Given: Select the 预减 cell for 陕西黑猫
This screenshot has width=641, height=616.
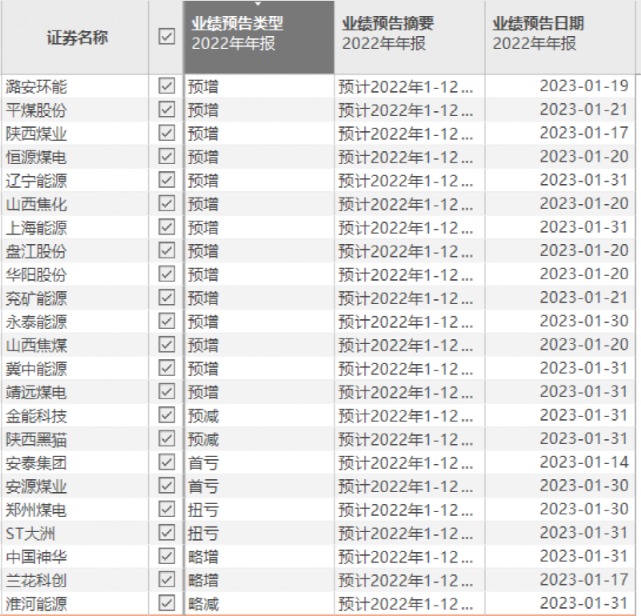Looking at the screenshot, I should click(204, 439).
